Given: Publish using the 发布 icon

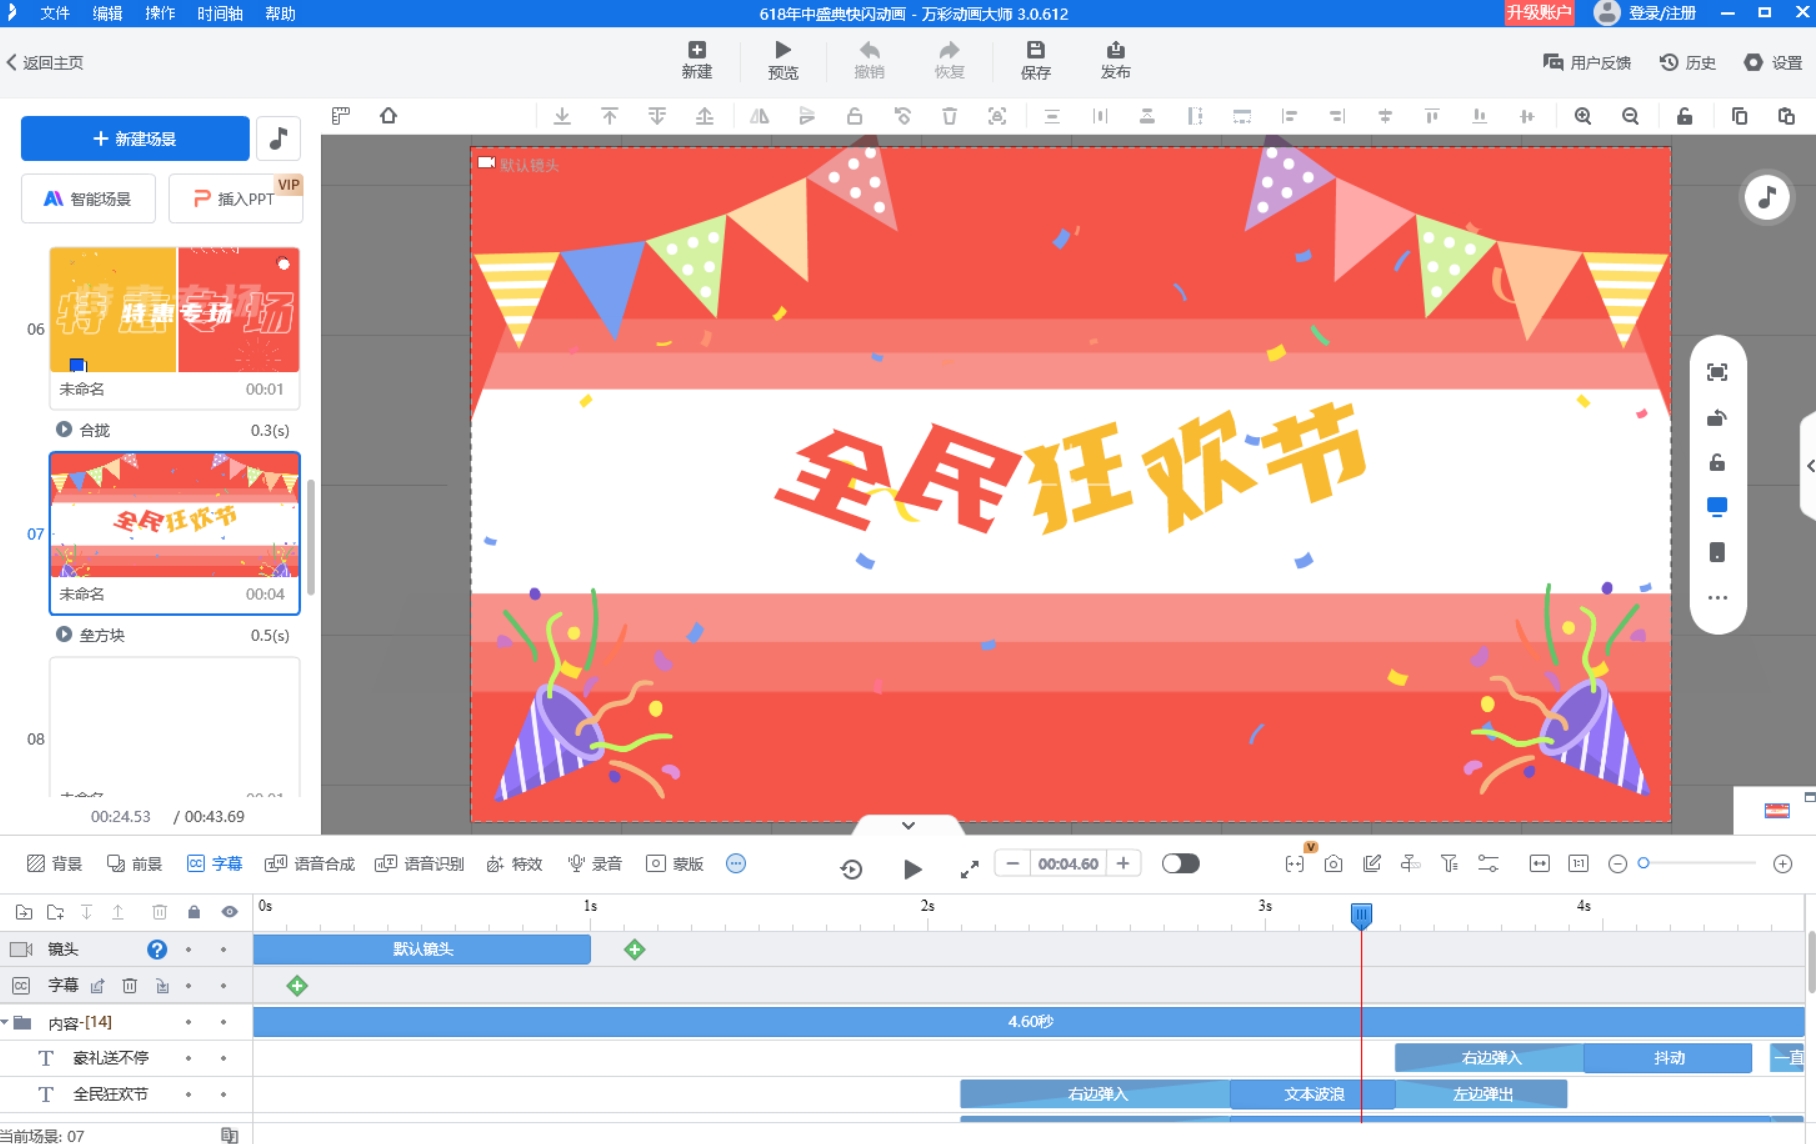Looking at the screenshot, I should click(x=1115, y=60).
